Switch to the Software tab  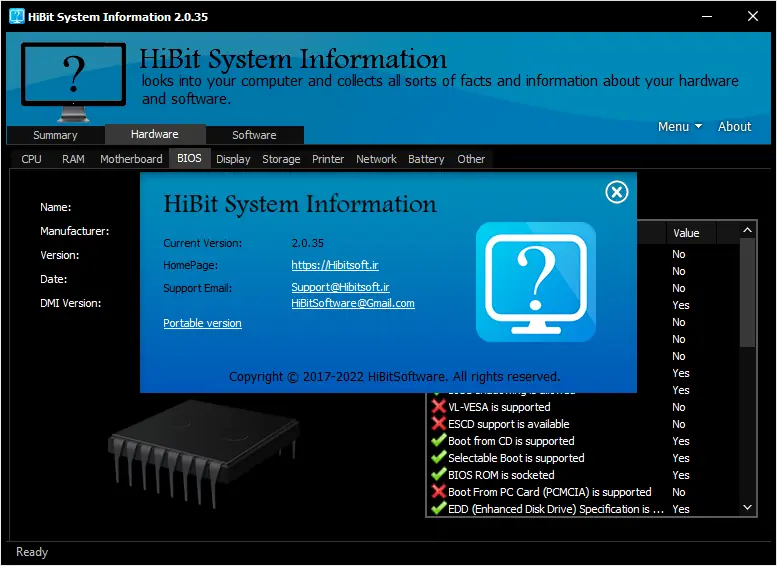point(254,135)
